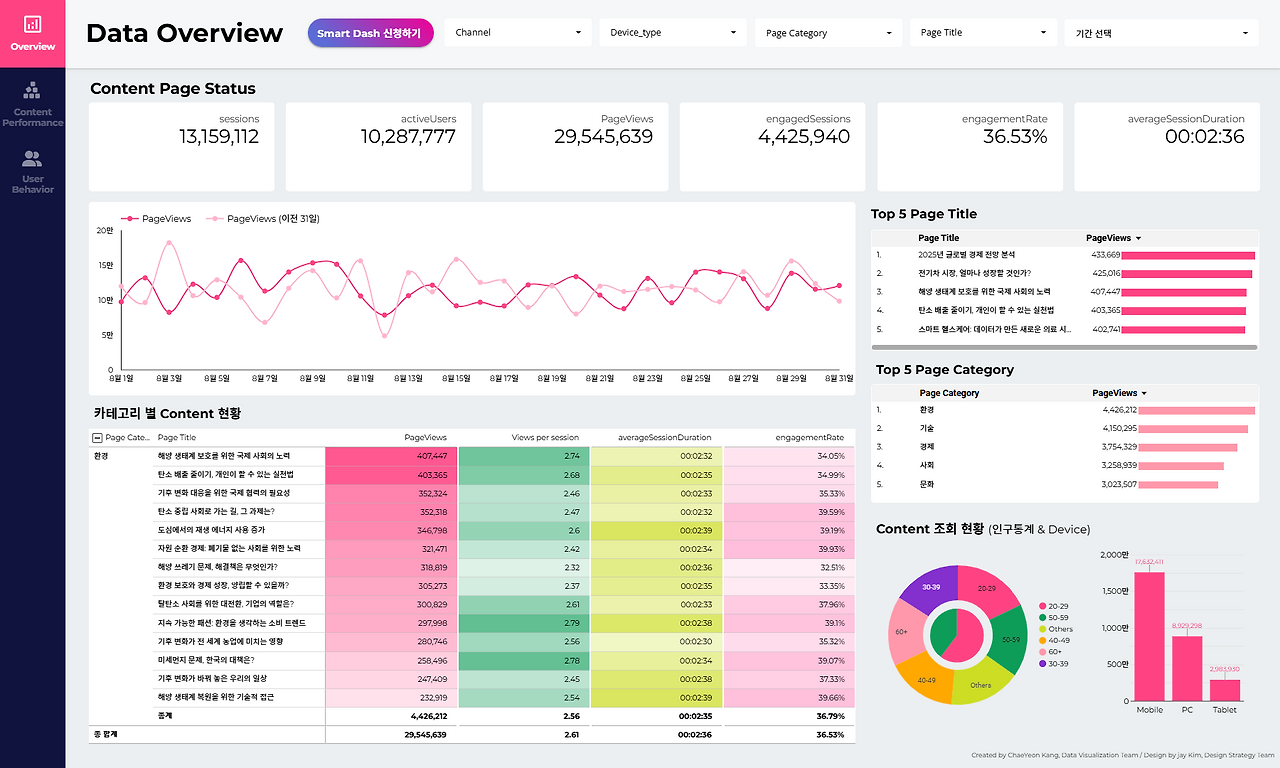Expand the Page Category dropdown filter

coord(829,32)
